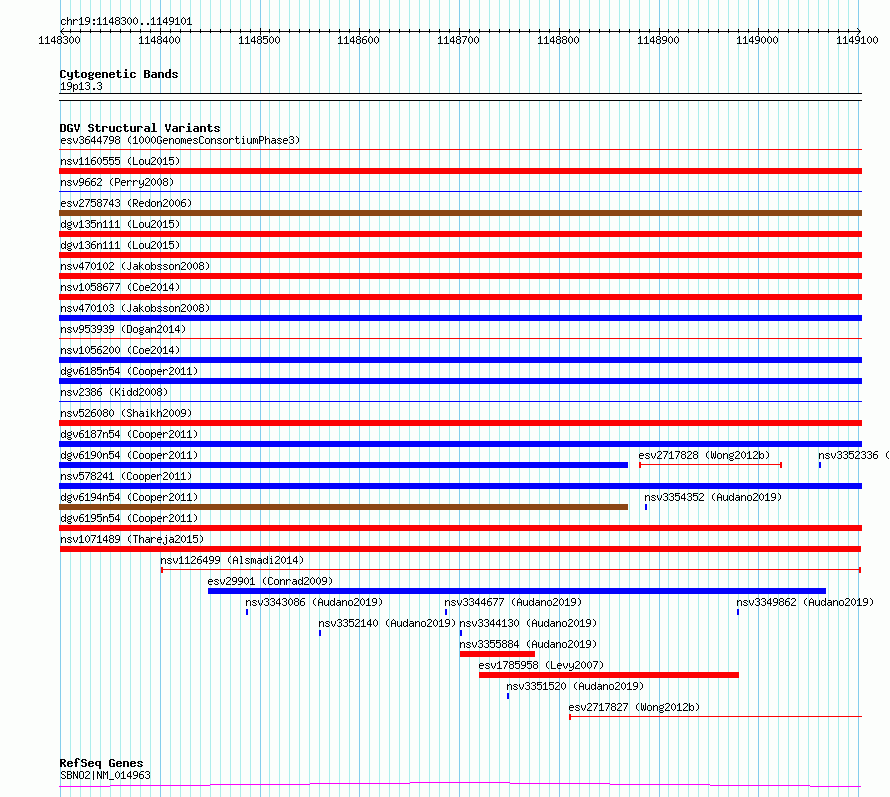
Task: Click the blue bar of esv29901 (Conrad2009)
Action: 517,591
